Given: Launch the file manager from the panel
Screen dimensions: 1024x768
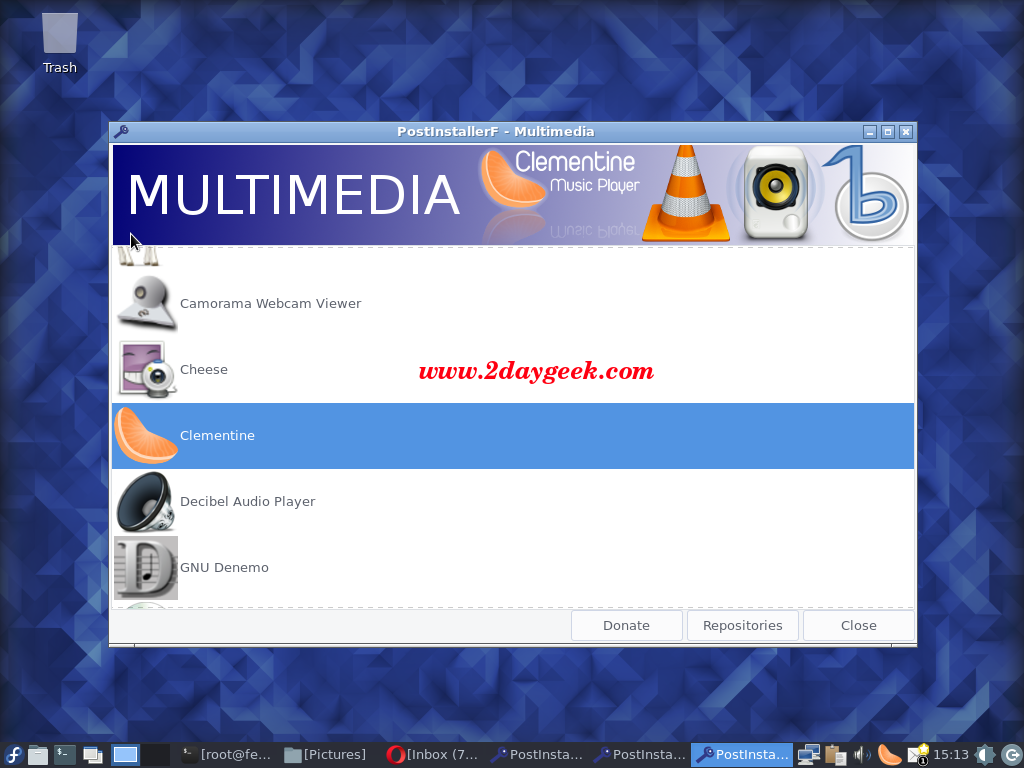Looking at the screenshot, I should click(38, 755).
